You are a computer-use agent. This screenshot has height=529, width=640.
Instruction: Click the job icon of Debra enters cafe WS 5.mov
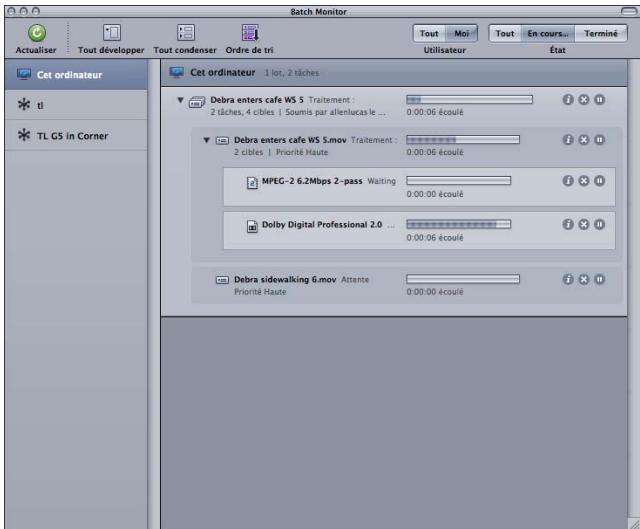click(x=222, y=141)
